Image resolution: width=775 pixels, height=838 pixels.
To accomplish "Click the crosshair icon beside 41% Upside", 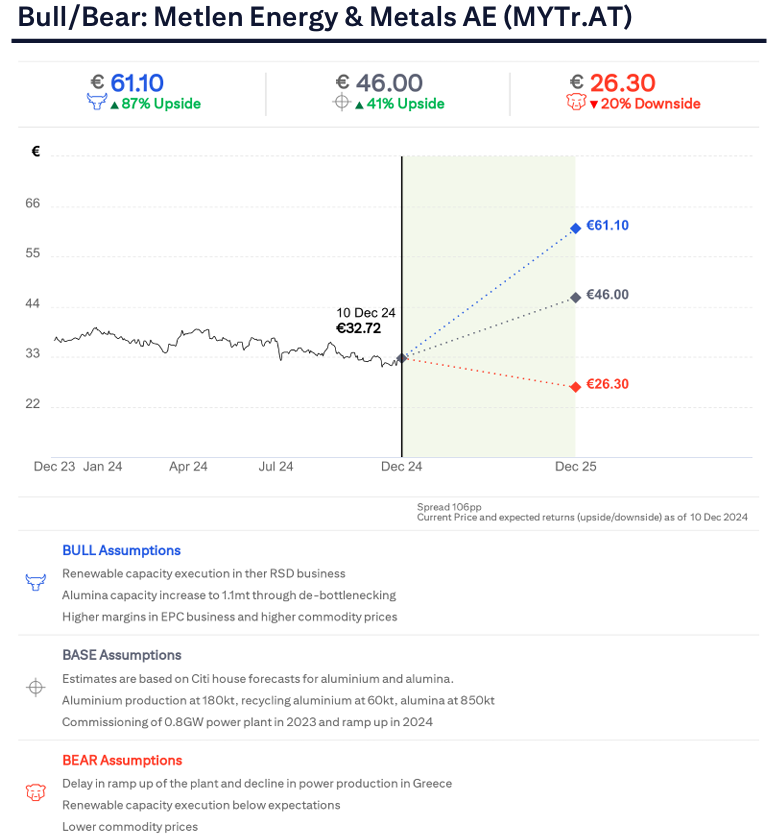I will click(342, 103).
